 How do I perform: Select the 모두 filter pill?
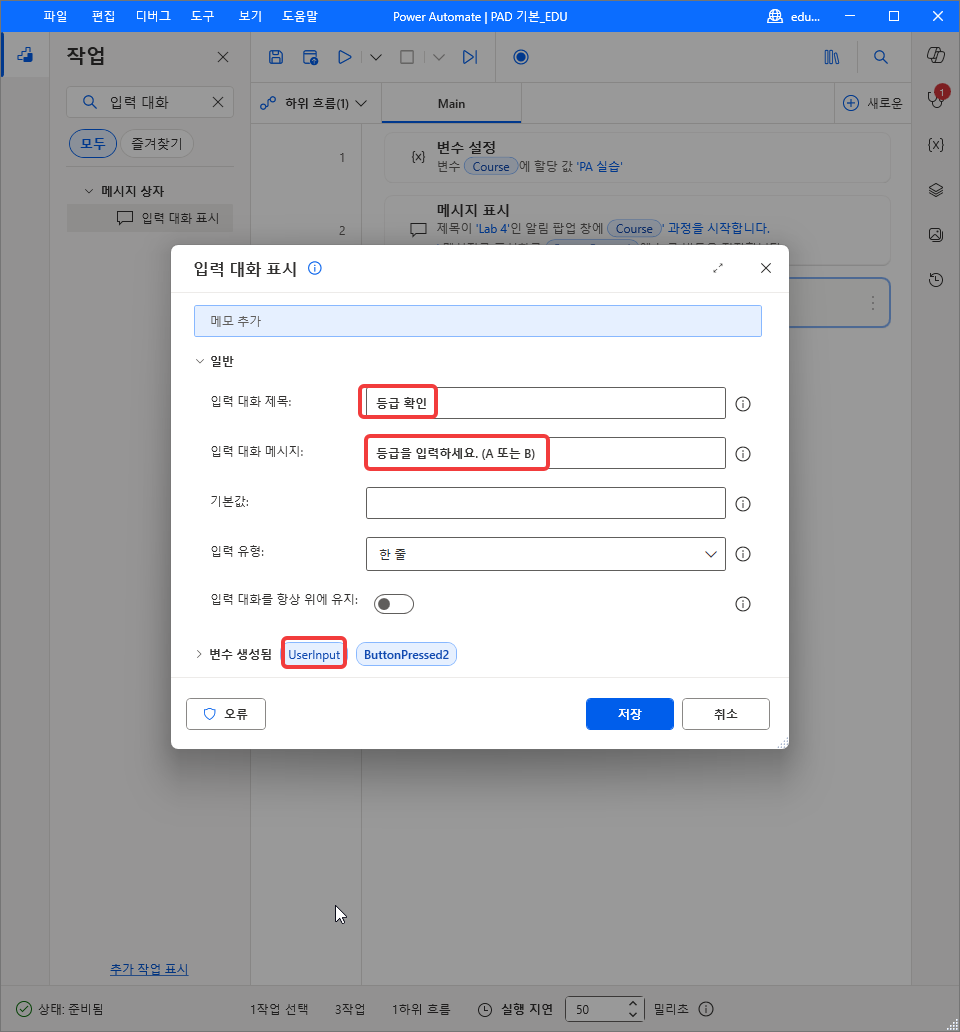point(93,143)
